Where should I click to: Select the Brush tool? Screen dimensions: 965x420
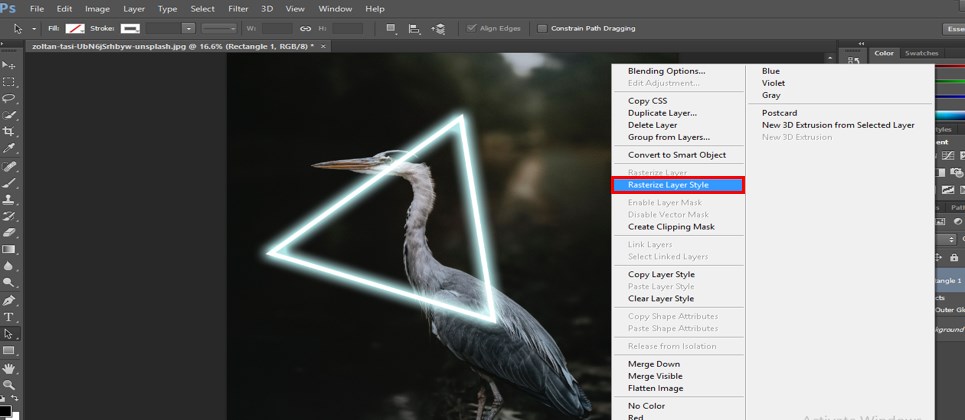pos(9,183)
